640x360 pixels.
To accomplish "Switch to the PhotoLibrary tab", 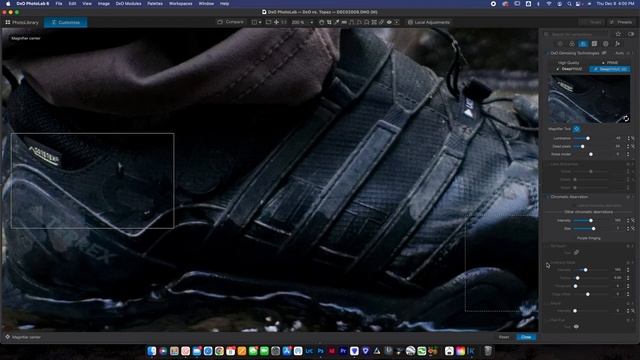I will click(22, 22).
